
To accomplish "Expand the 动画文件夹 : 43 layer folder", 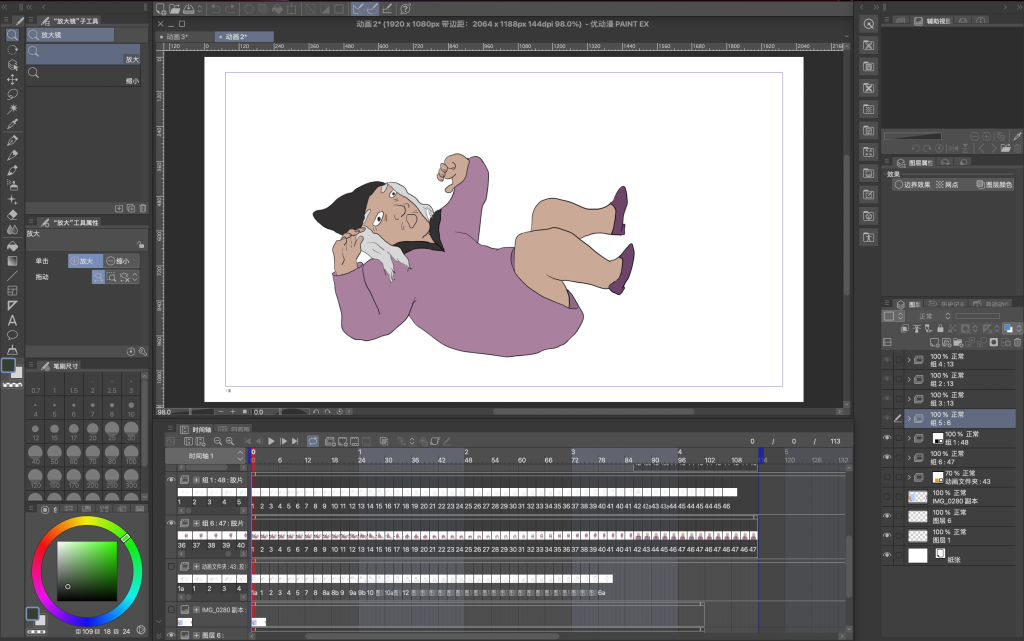I will [909, 477].
